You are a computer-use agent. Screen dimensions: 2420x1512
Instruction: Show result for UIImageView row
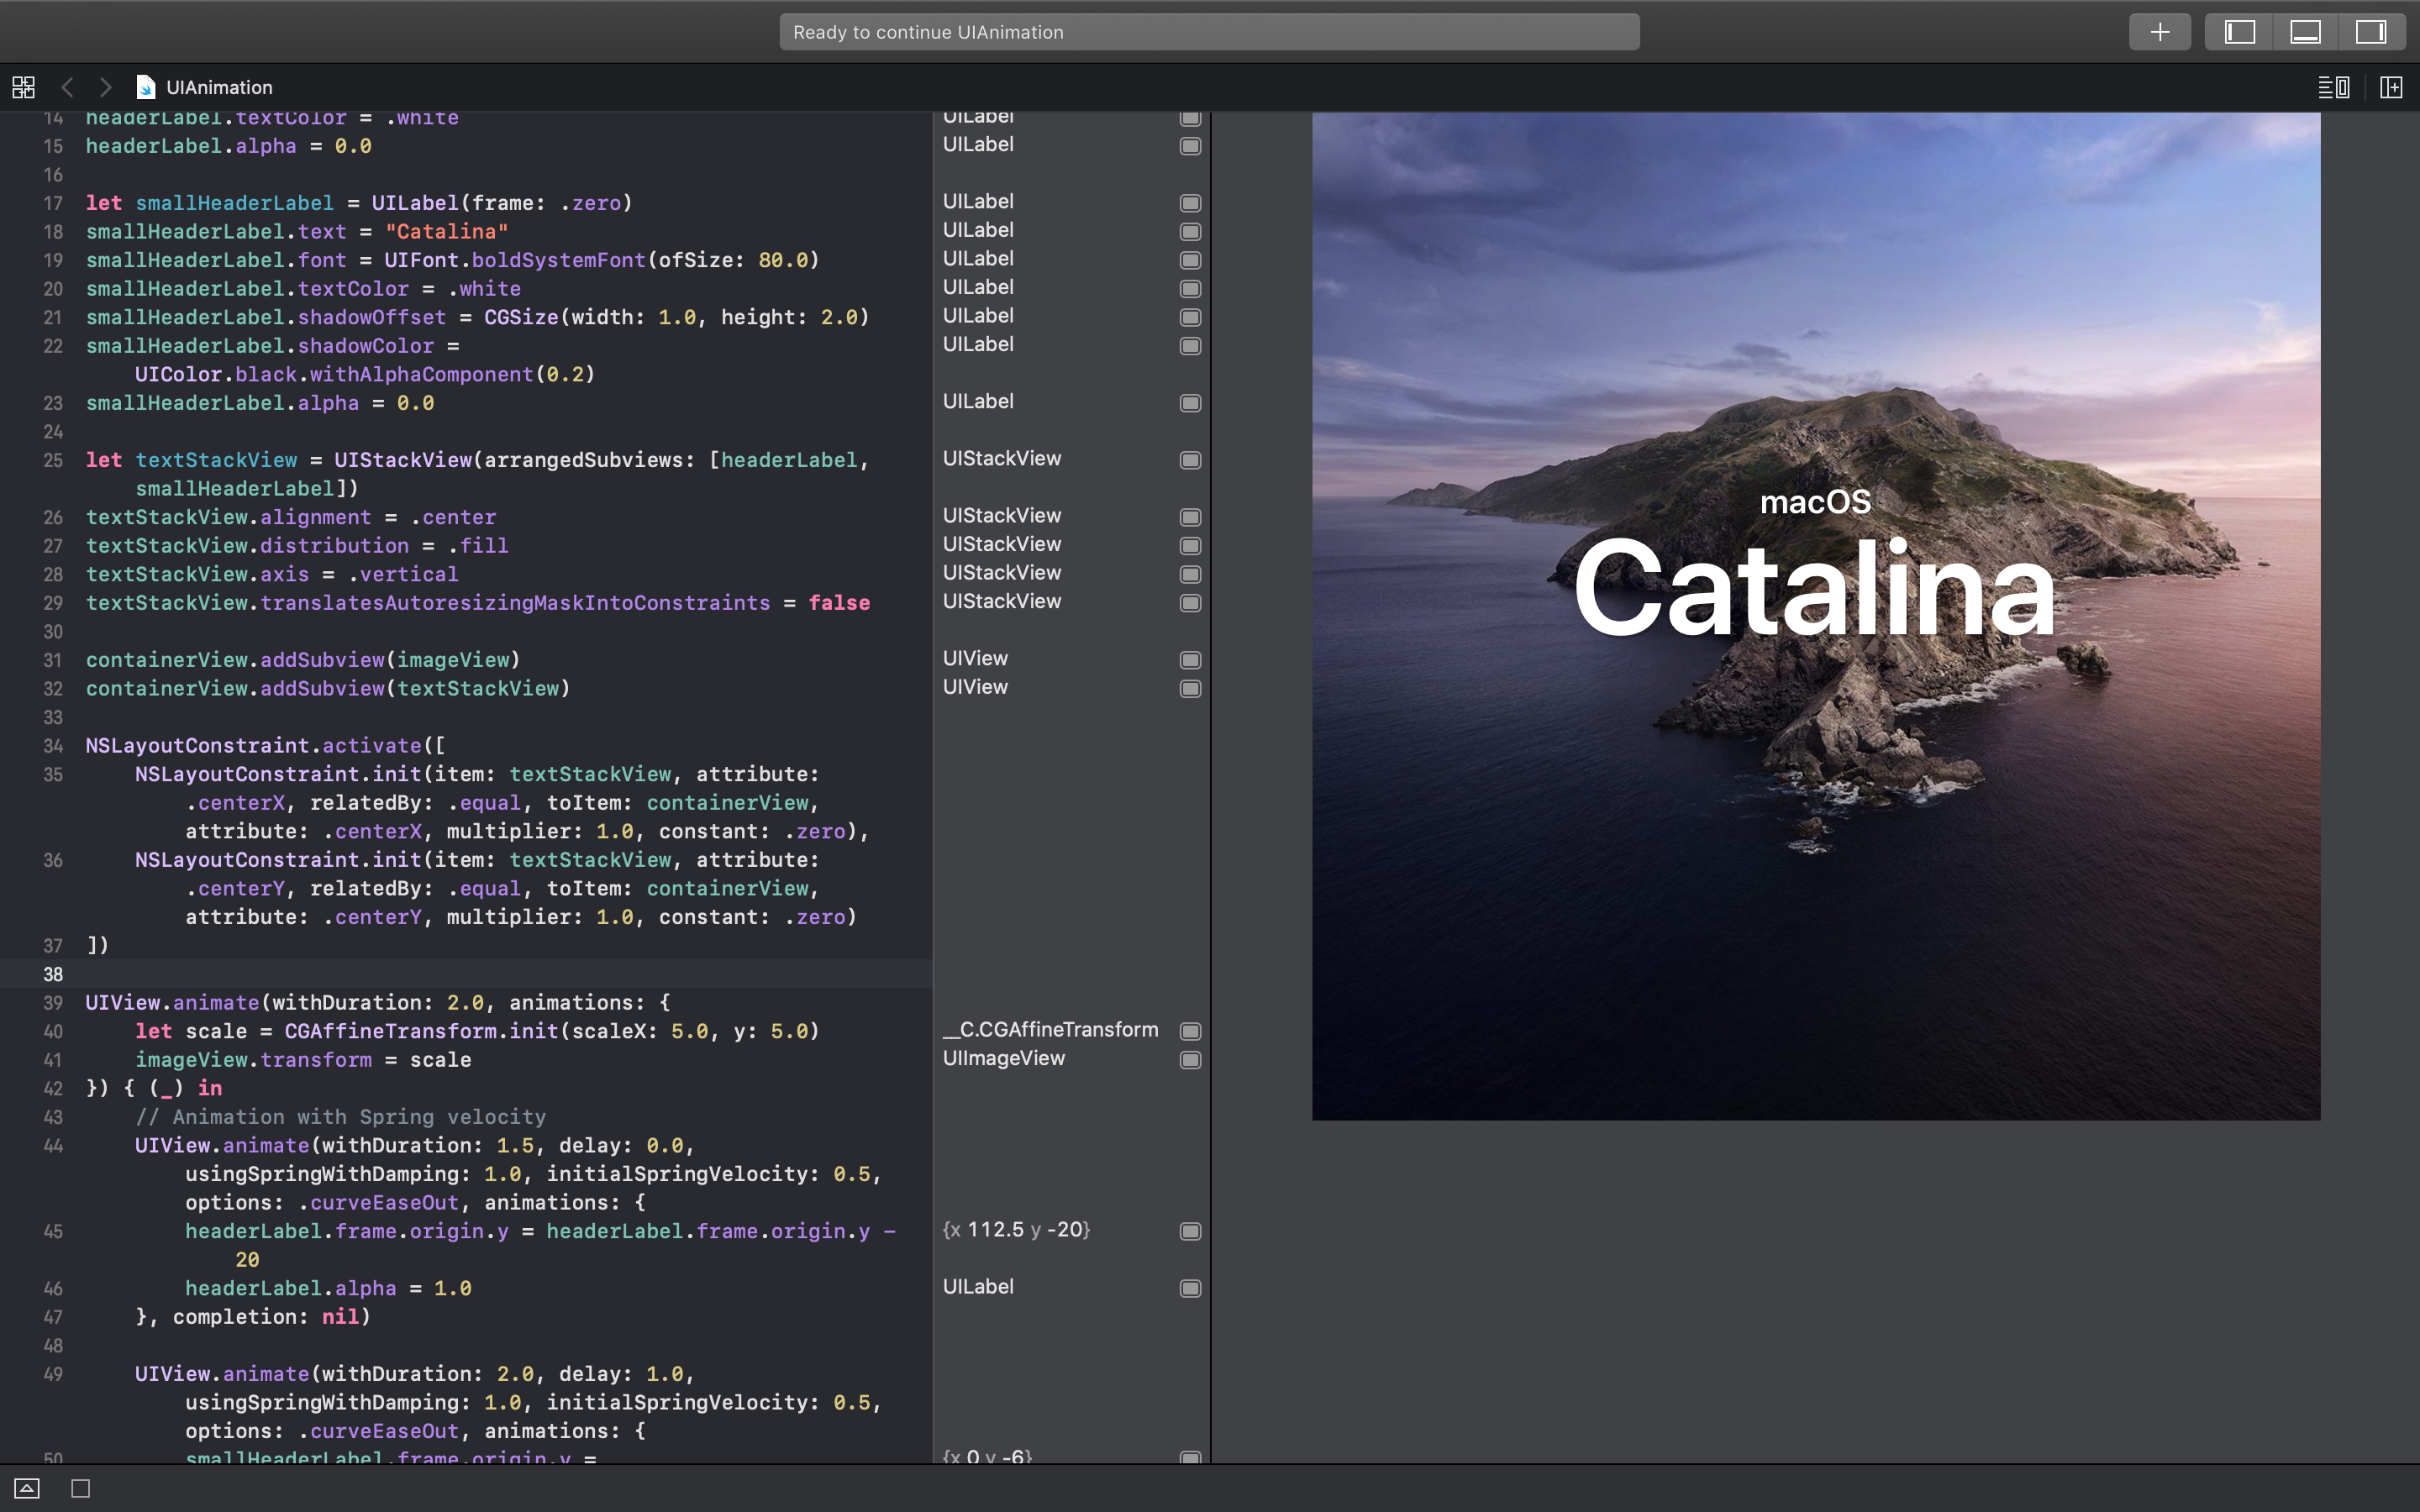1190,1060
